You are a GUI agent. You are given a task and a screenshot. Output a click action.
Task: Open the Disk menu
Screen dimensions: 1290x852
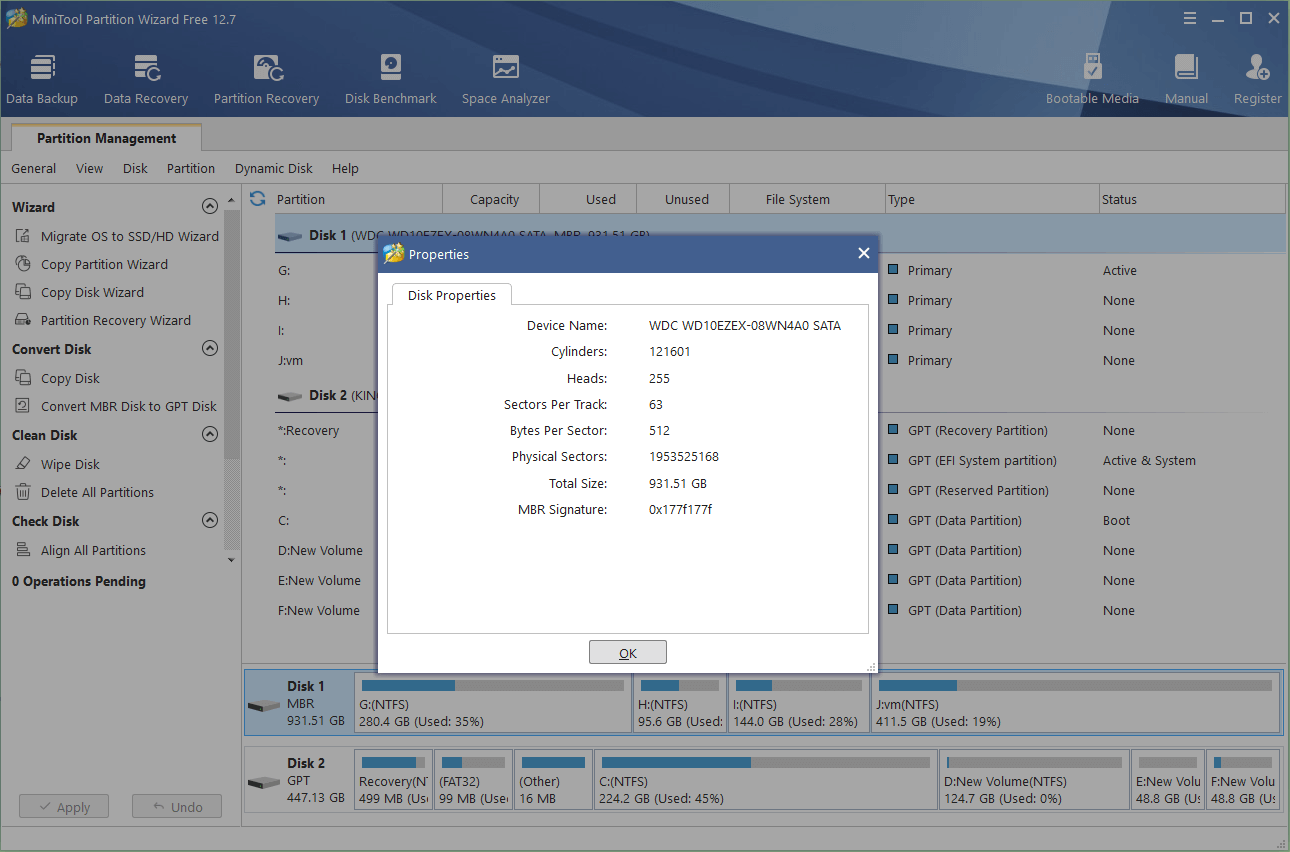pos(135,168)
